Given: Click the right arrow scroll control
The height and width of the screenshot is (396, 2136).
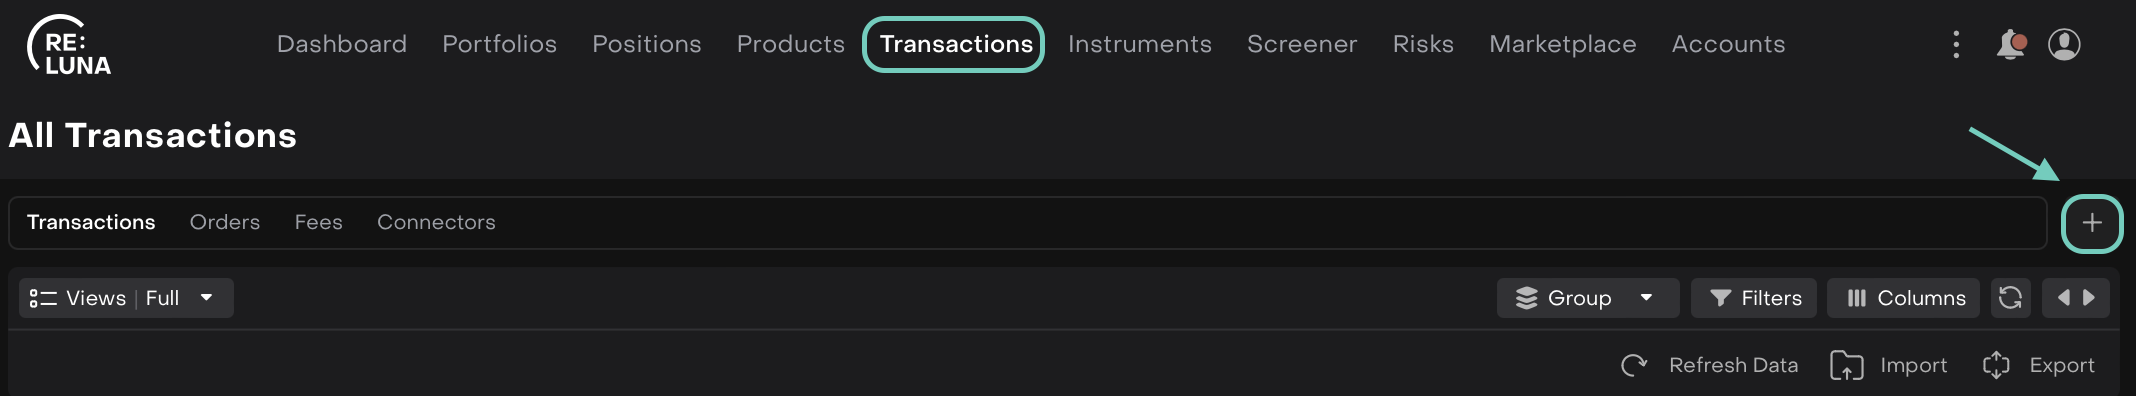Looking at the screenshot, I should (x=2089, y=298).
